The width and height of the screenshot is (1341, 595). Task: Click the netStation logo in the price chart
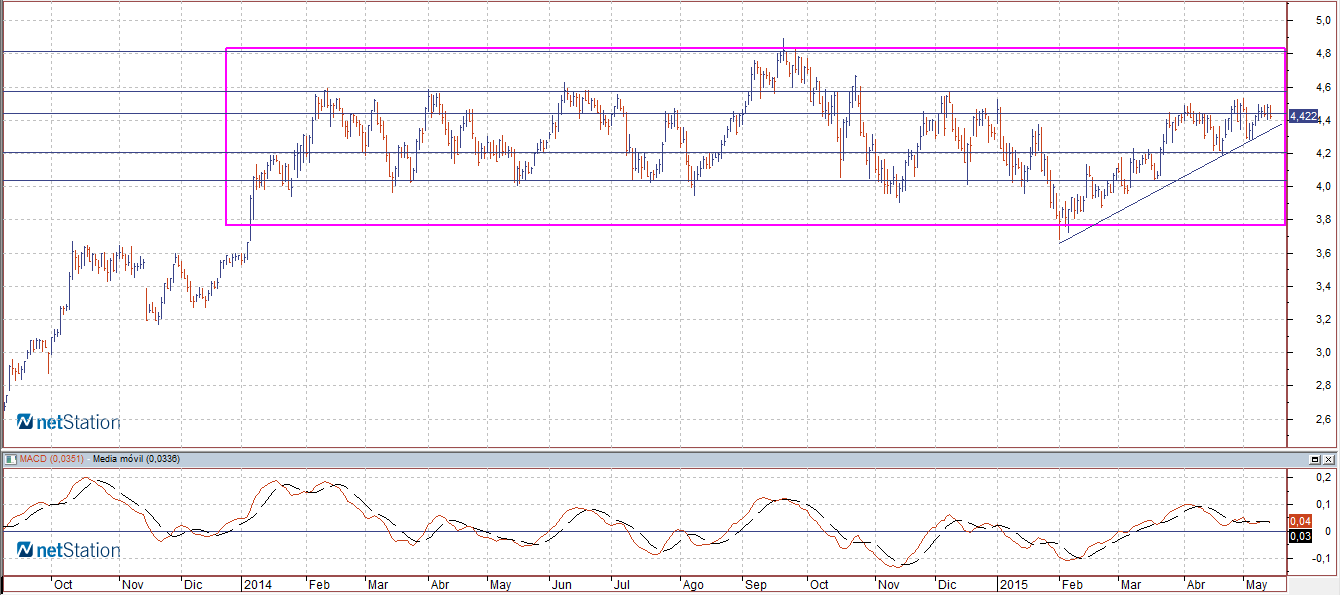[x=68, y=422]
